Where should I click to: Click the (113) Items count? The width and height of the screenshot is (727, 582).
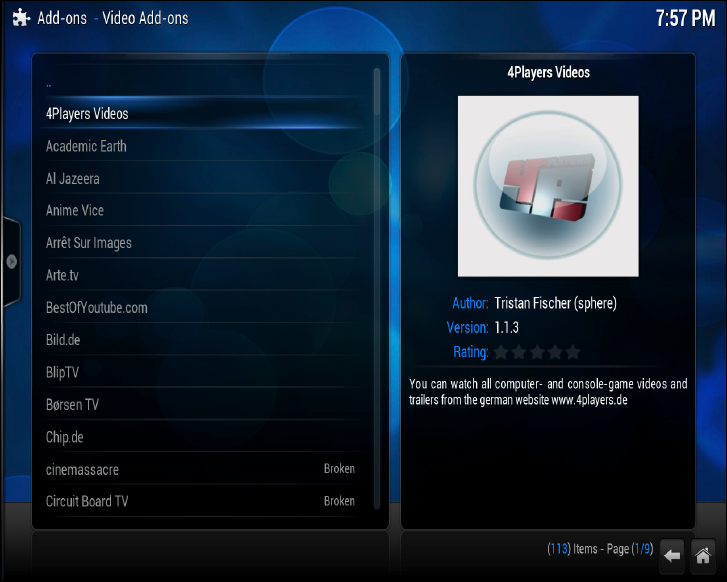click(572, 549)
